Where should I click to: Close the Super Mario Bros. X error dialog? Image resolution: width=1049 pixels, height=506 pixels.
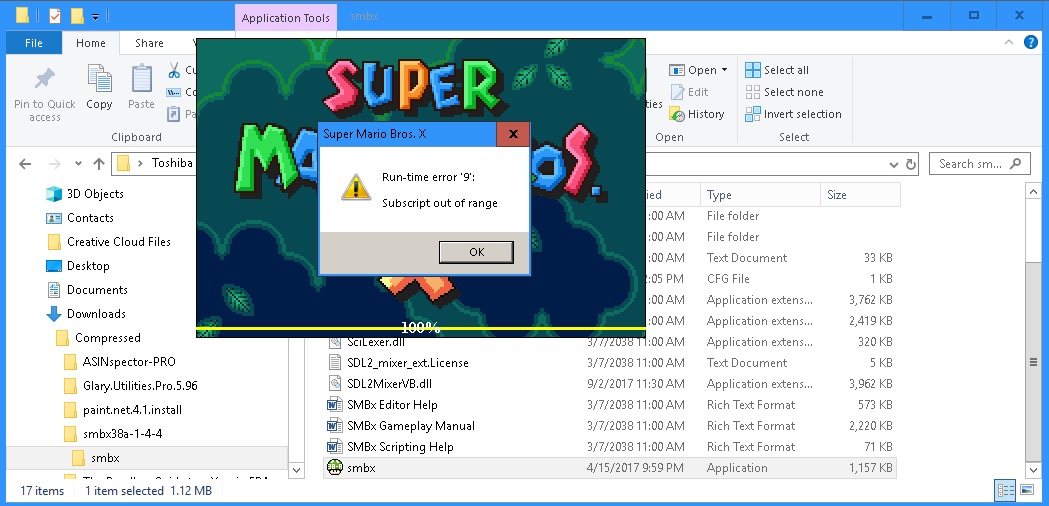(x=512, y=134)
